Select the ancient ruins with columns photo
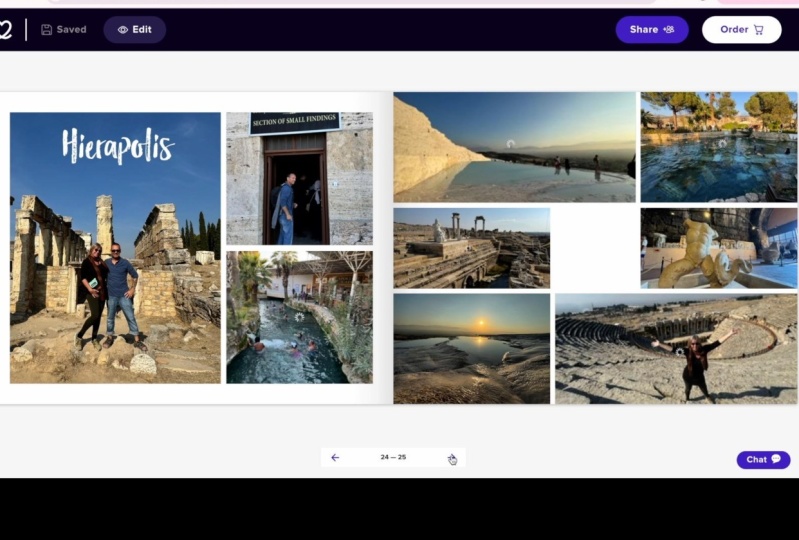 472,248
